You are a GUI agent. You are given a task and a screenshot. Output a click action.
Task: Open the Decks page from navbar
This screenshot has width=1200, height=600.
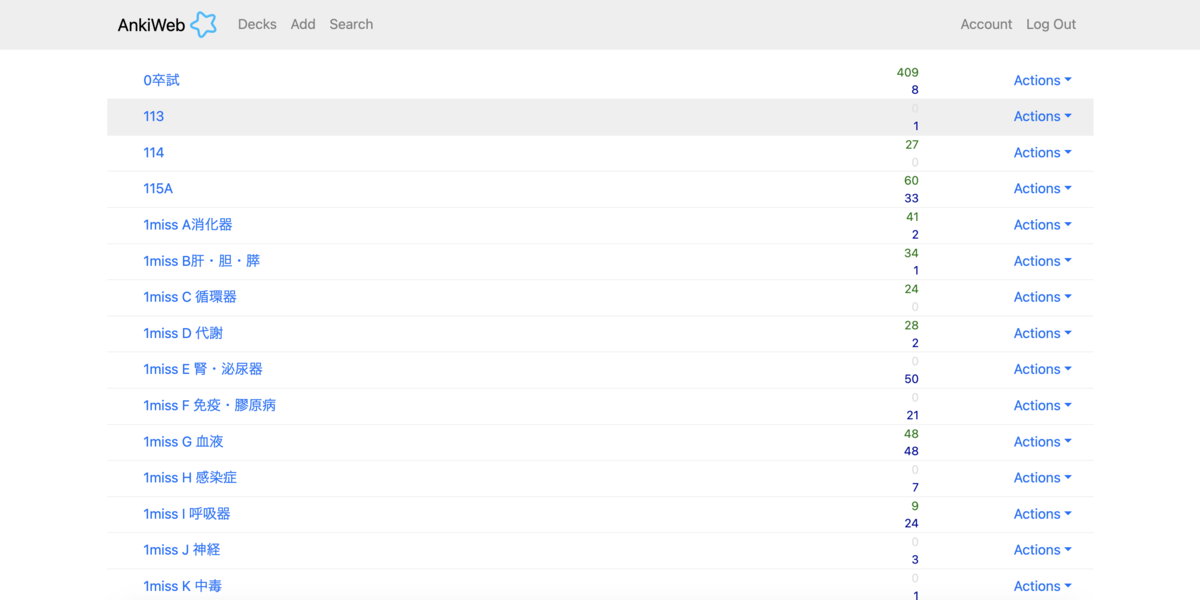257,24
